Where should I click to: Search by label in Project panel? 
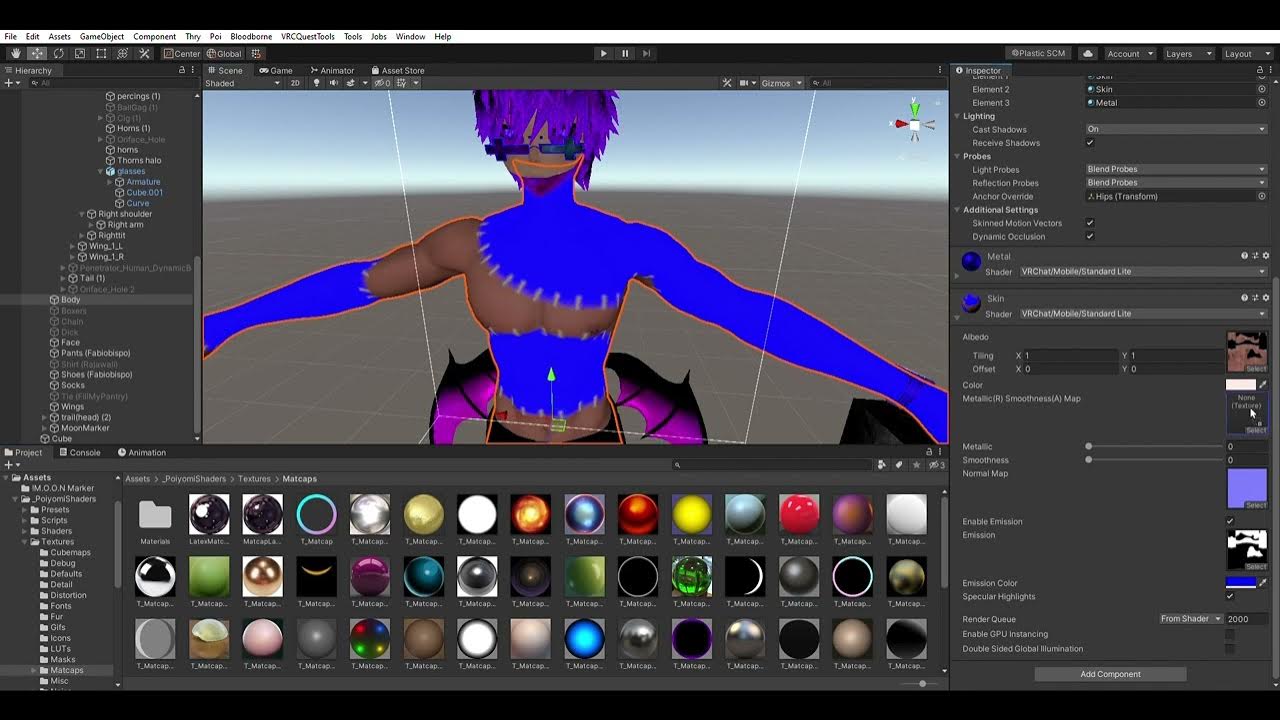coord(898,464)
